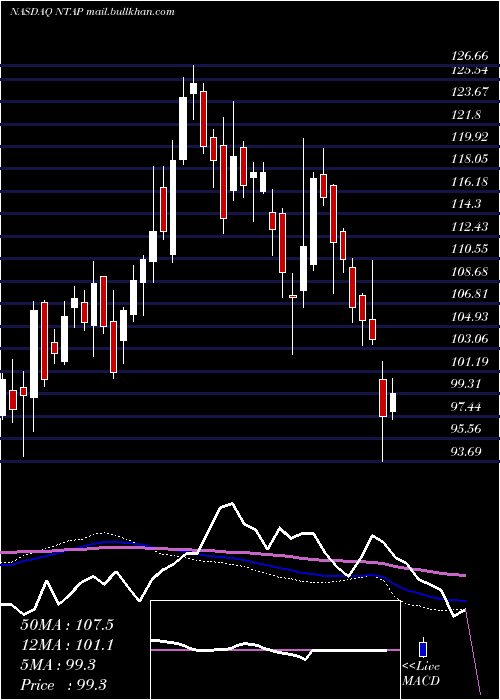Click the 123.67 price axis label

click(469, 92)
